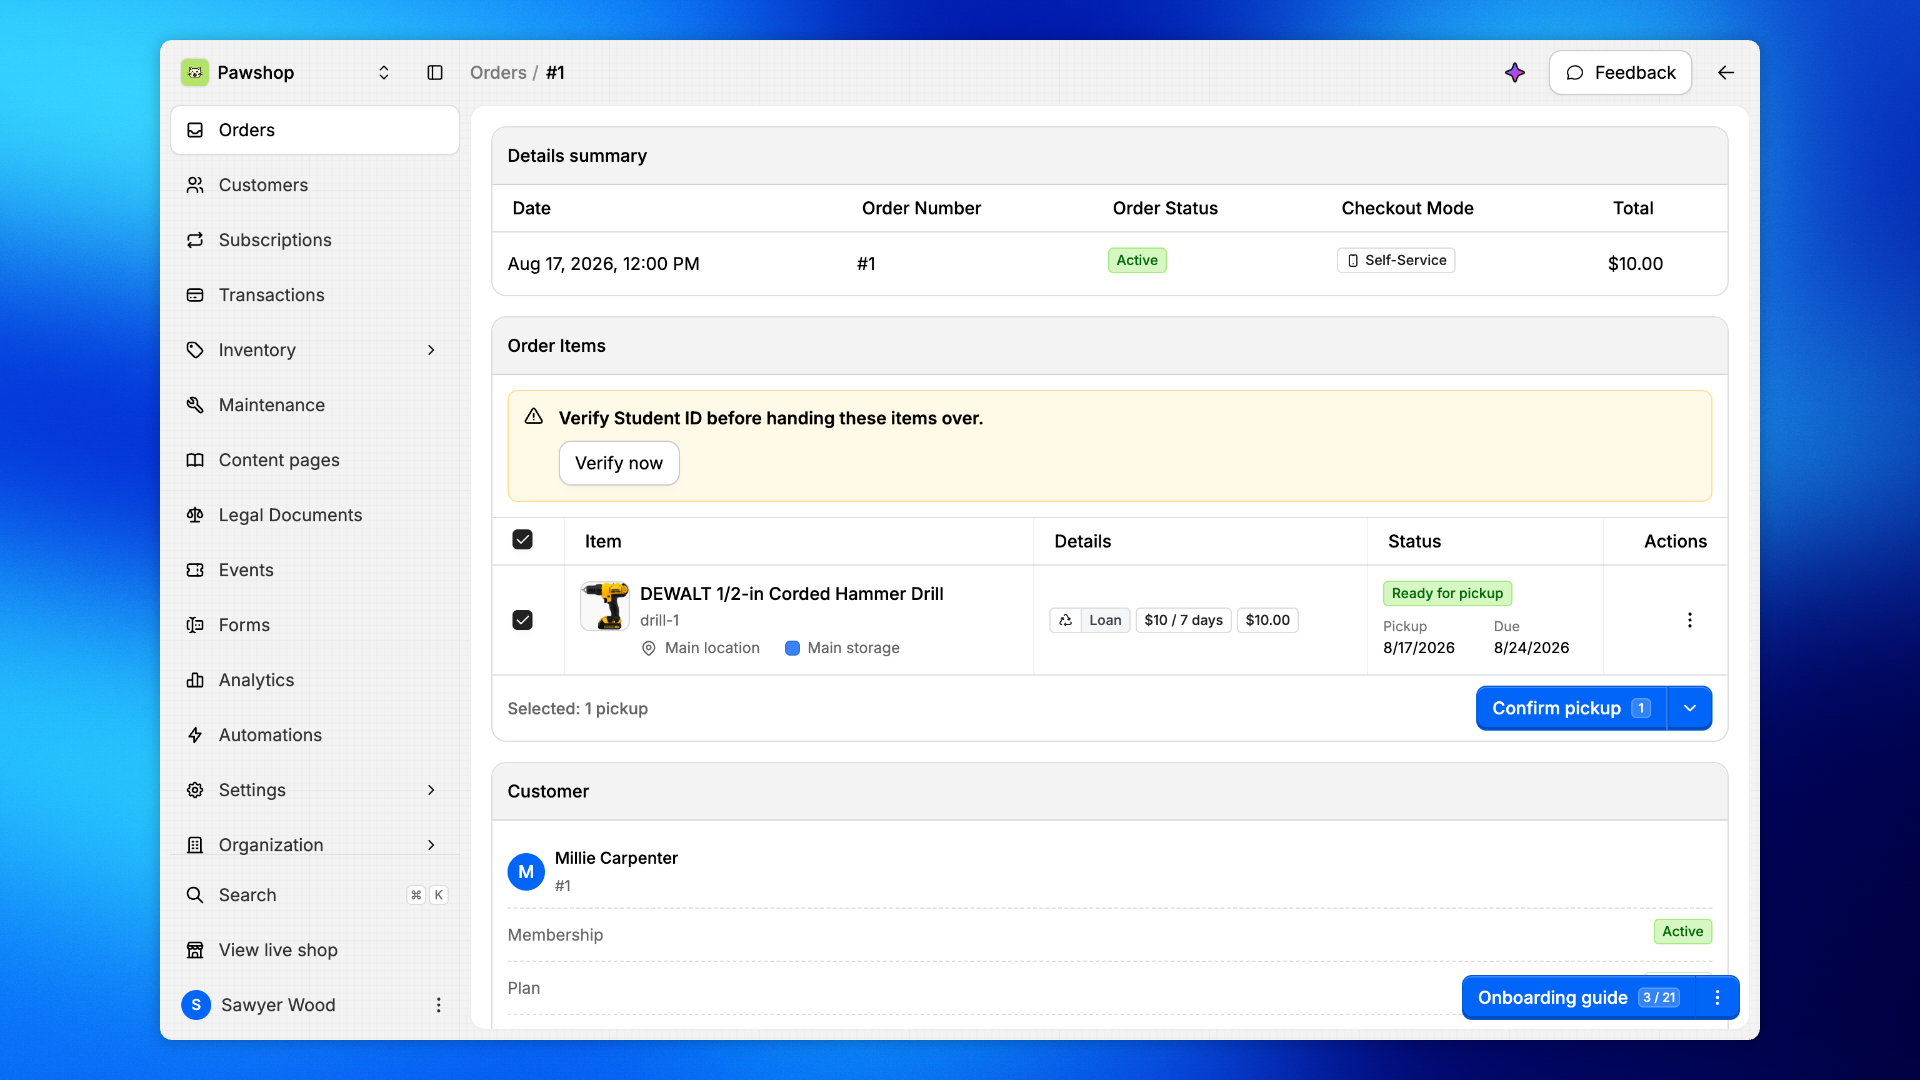This screenshot has width=1920, height=1080.
Task: Open drill item actions kebab menu
Action: pyautogui.click(x=1690, y=620)
